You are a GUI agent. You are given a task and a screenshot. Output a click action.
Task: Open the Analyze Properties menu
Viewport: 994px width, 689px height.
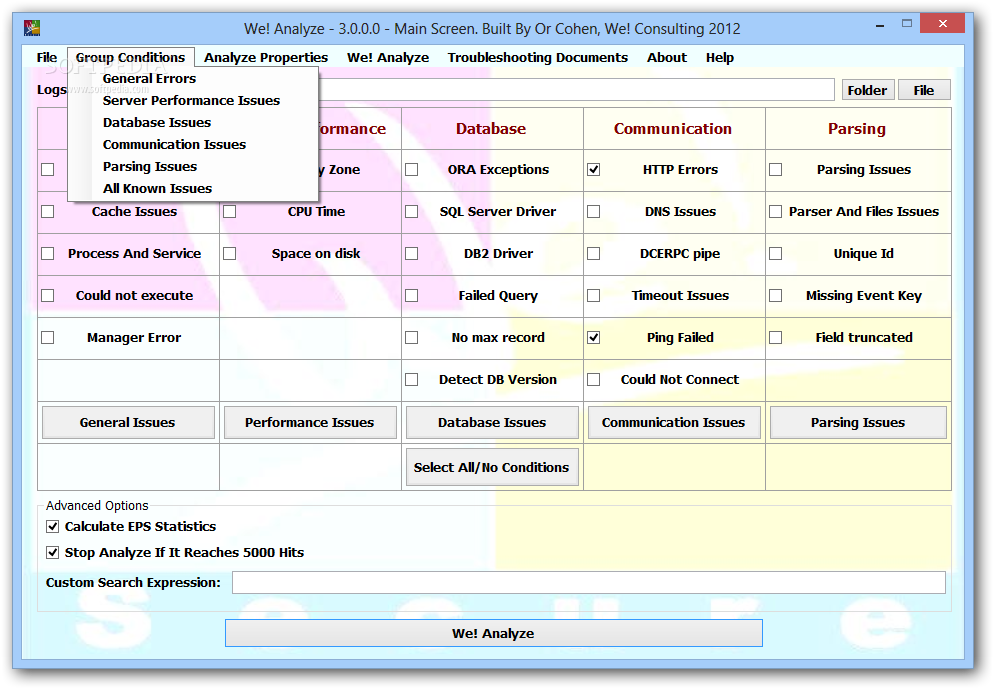pyautogui.click(x=266, y=58)
